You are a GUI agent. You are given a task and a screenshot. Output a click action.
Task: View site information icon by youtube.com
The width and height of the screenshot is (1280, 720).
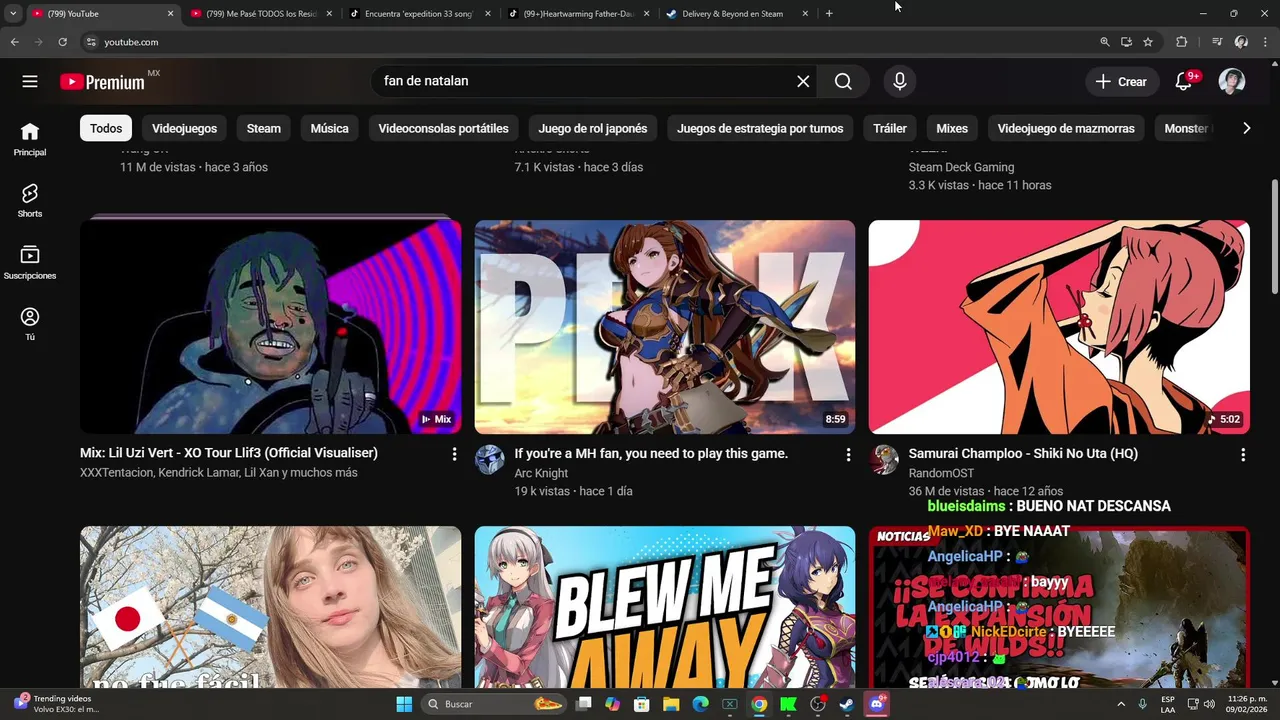[91, 42]
